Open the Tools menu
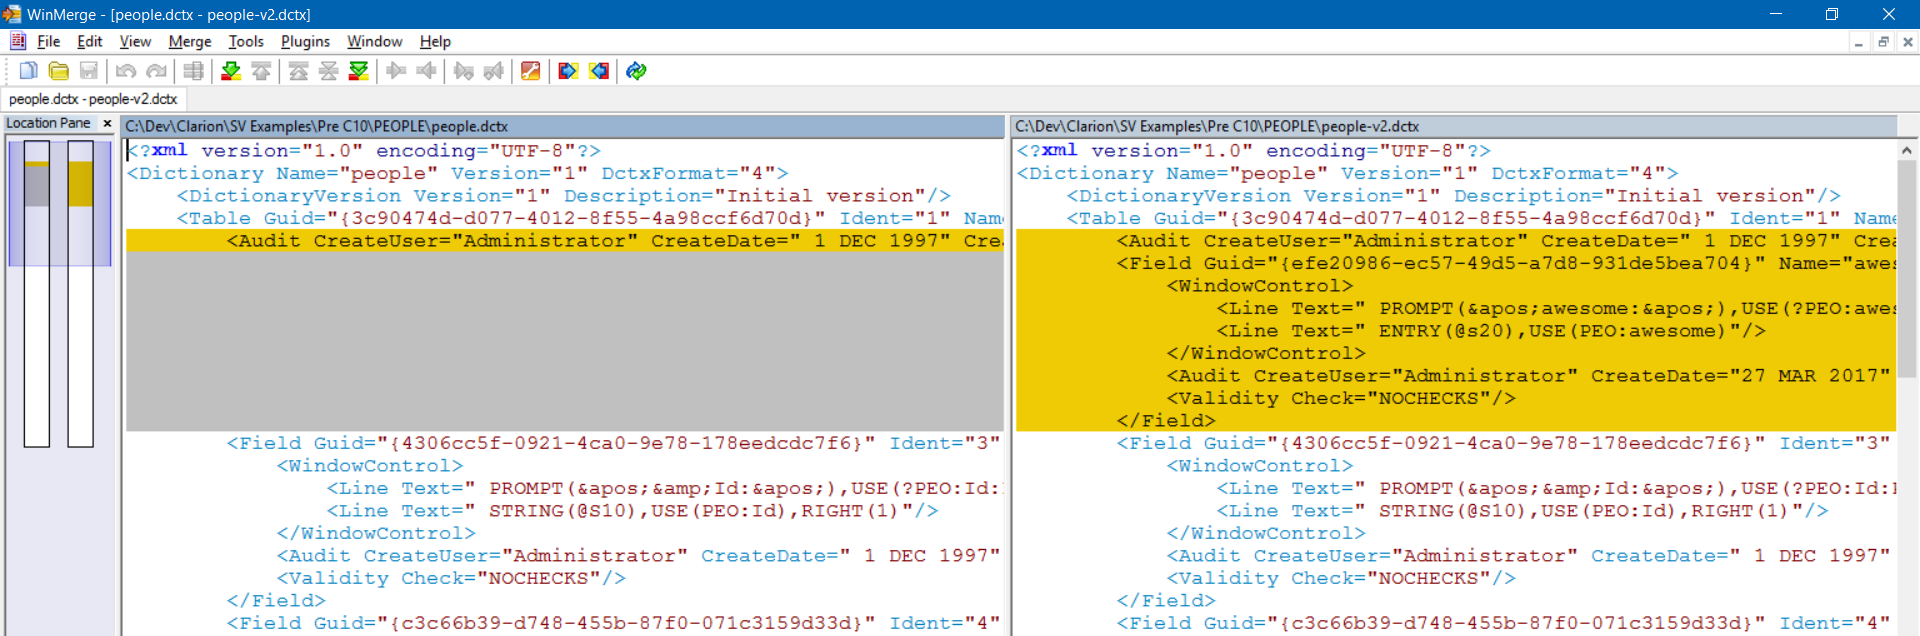The height and width of the screenshot is (636, 1920). tap(246, 41)
